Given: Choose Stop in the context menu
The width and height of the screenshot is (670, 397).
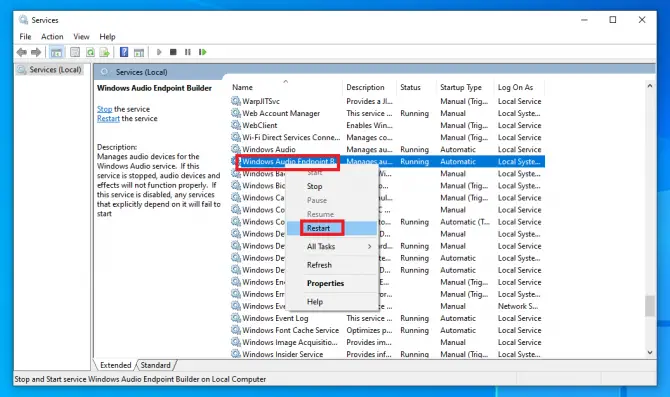Looking at the screenshot, I should [x=332, y=186].
